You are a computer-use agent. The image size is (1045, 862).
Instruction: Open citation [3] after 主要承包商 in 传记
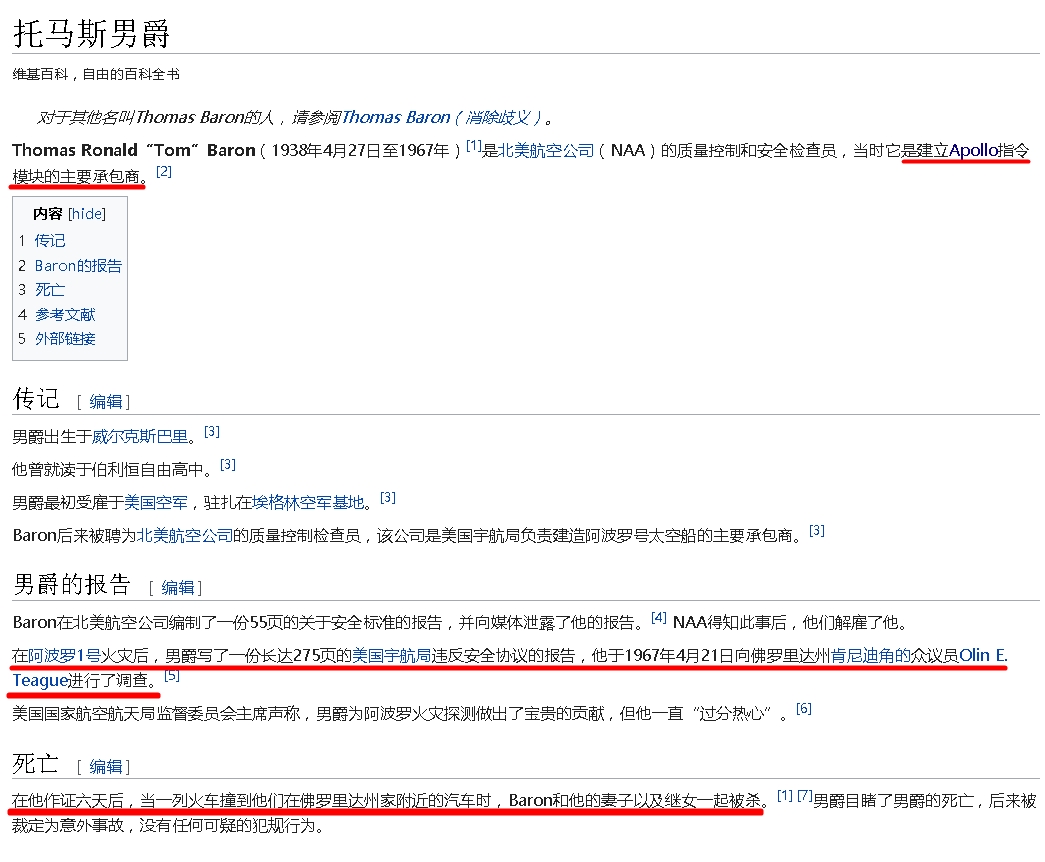pos(817,531)
